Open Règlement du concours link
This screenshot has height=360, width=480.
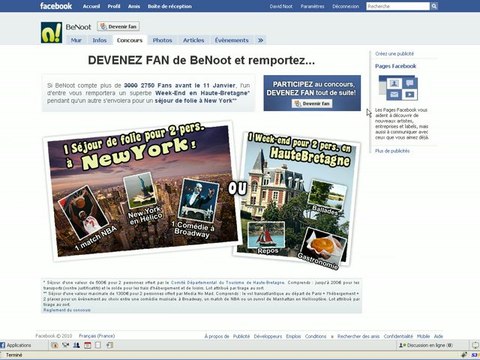tap(67, 310)
